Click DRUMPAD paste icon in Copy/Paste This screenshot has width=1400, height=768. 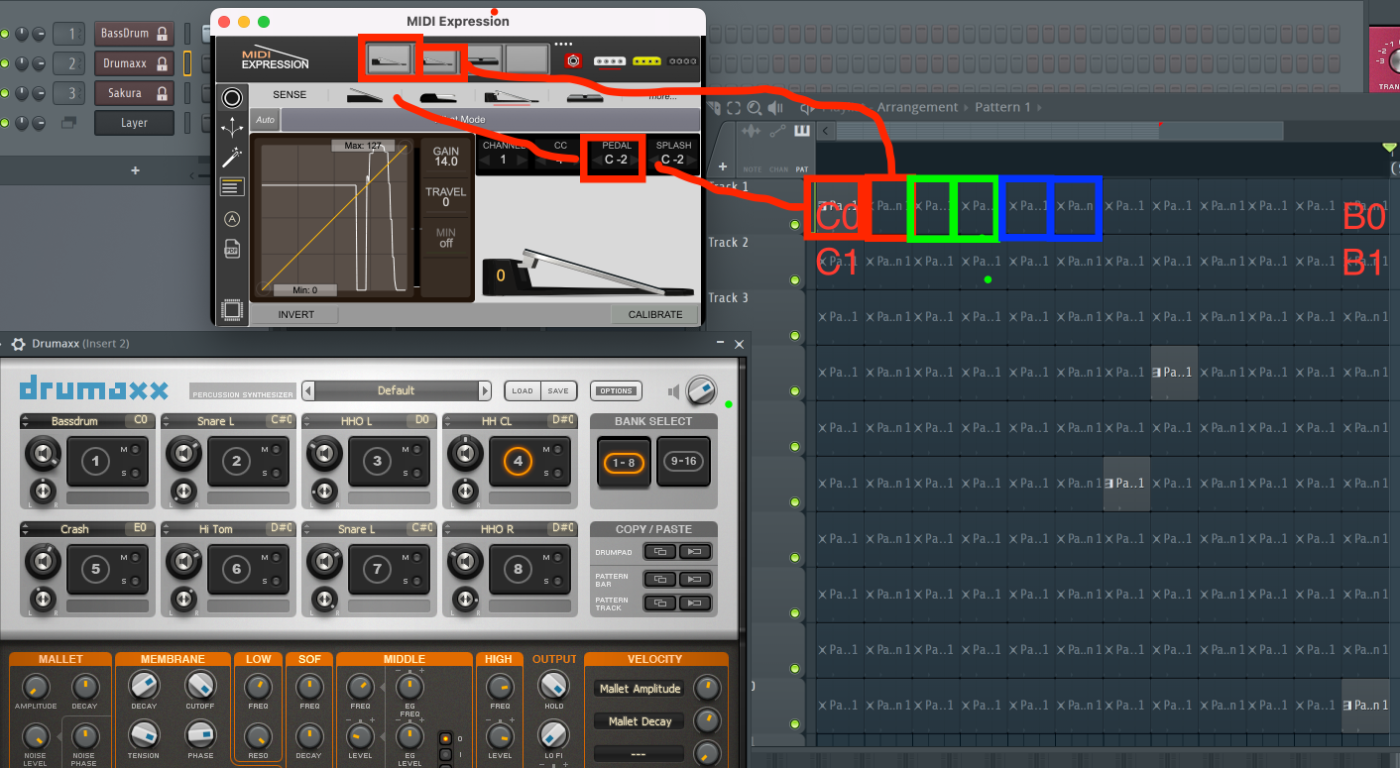tap(695, 551)
